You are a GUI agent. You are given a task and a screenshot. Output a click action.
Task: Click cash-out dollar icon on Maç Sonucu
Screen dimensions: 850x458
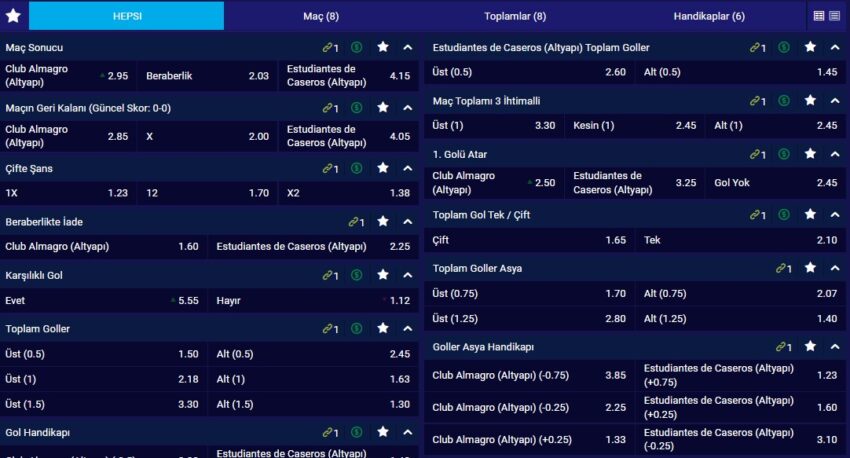(357, 47)
